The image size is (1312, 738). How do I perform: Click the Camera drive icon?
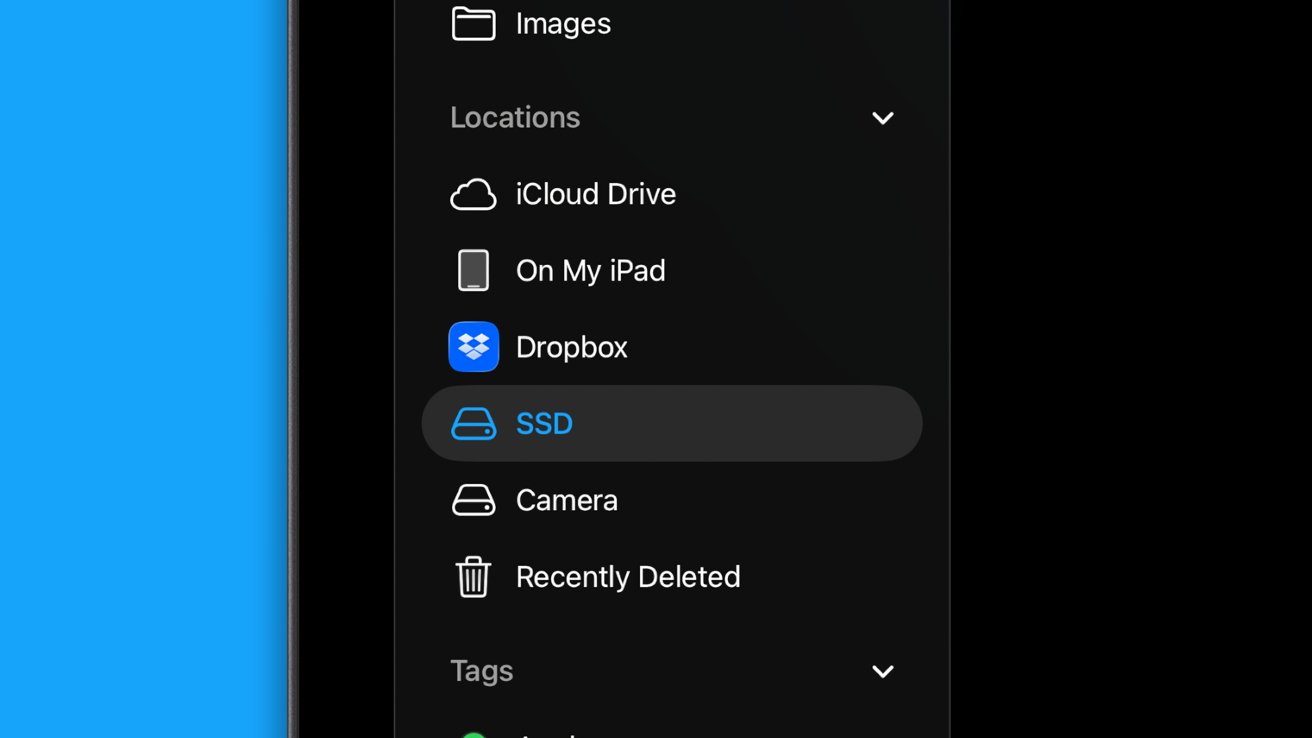(x=473, y=500)
